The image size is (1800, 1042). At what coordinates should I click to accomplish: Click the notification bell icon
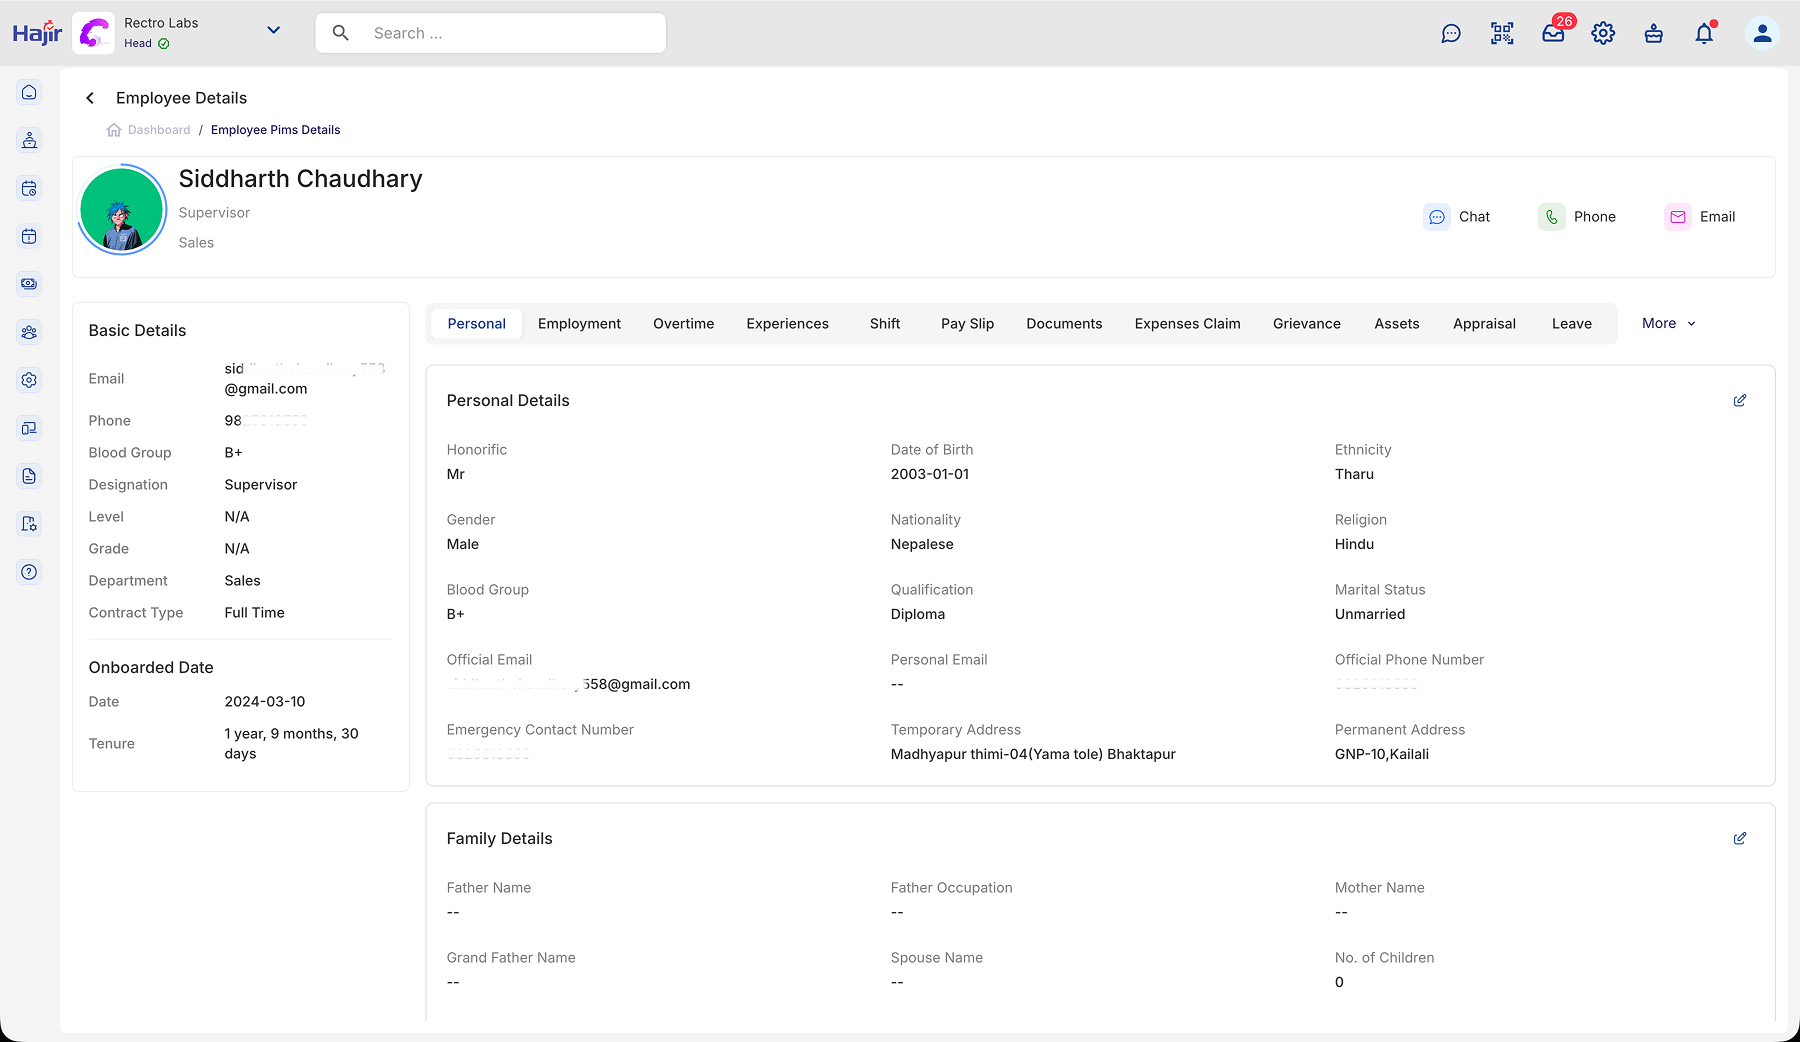click(x=1704, y=34)
